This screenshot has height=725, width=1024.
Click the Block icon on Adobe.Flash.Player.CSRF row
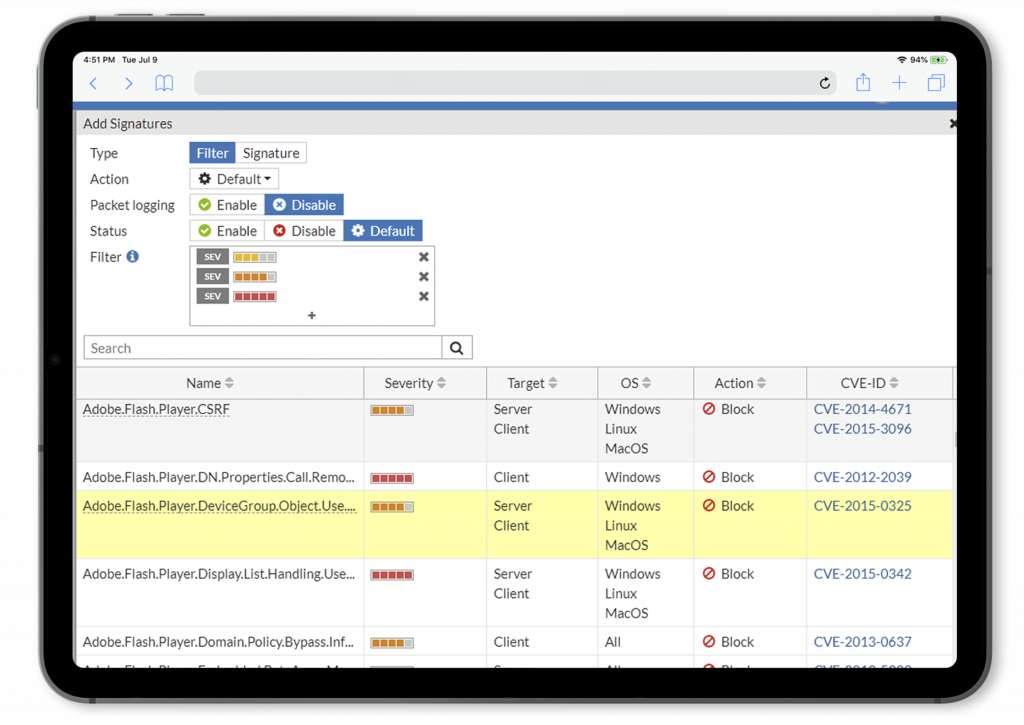tap(707, 408)
